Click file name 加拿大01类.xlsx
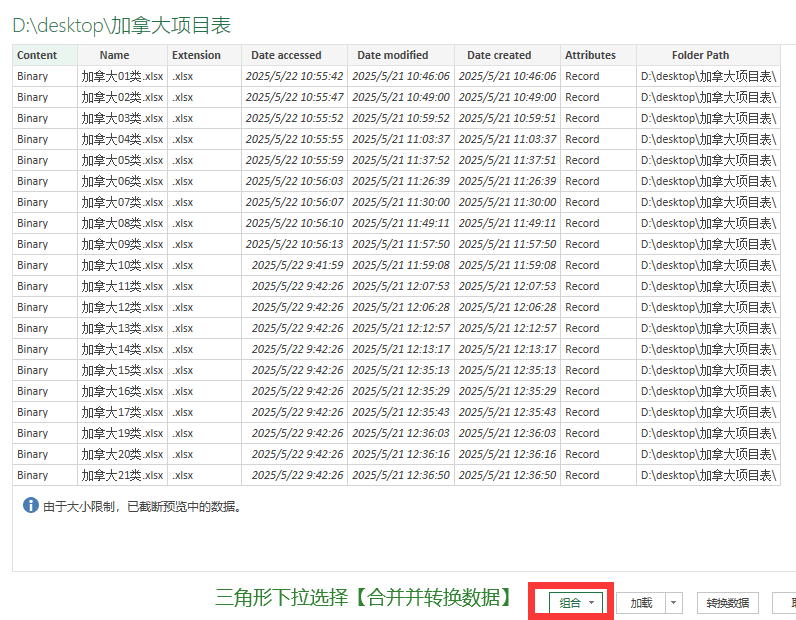Screen dimensions: 796x620 (122, 76)
